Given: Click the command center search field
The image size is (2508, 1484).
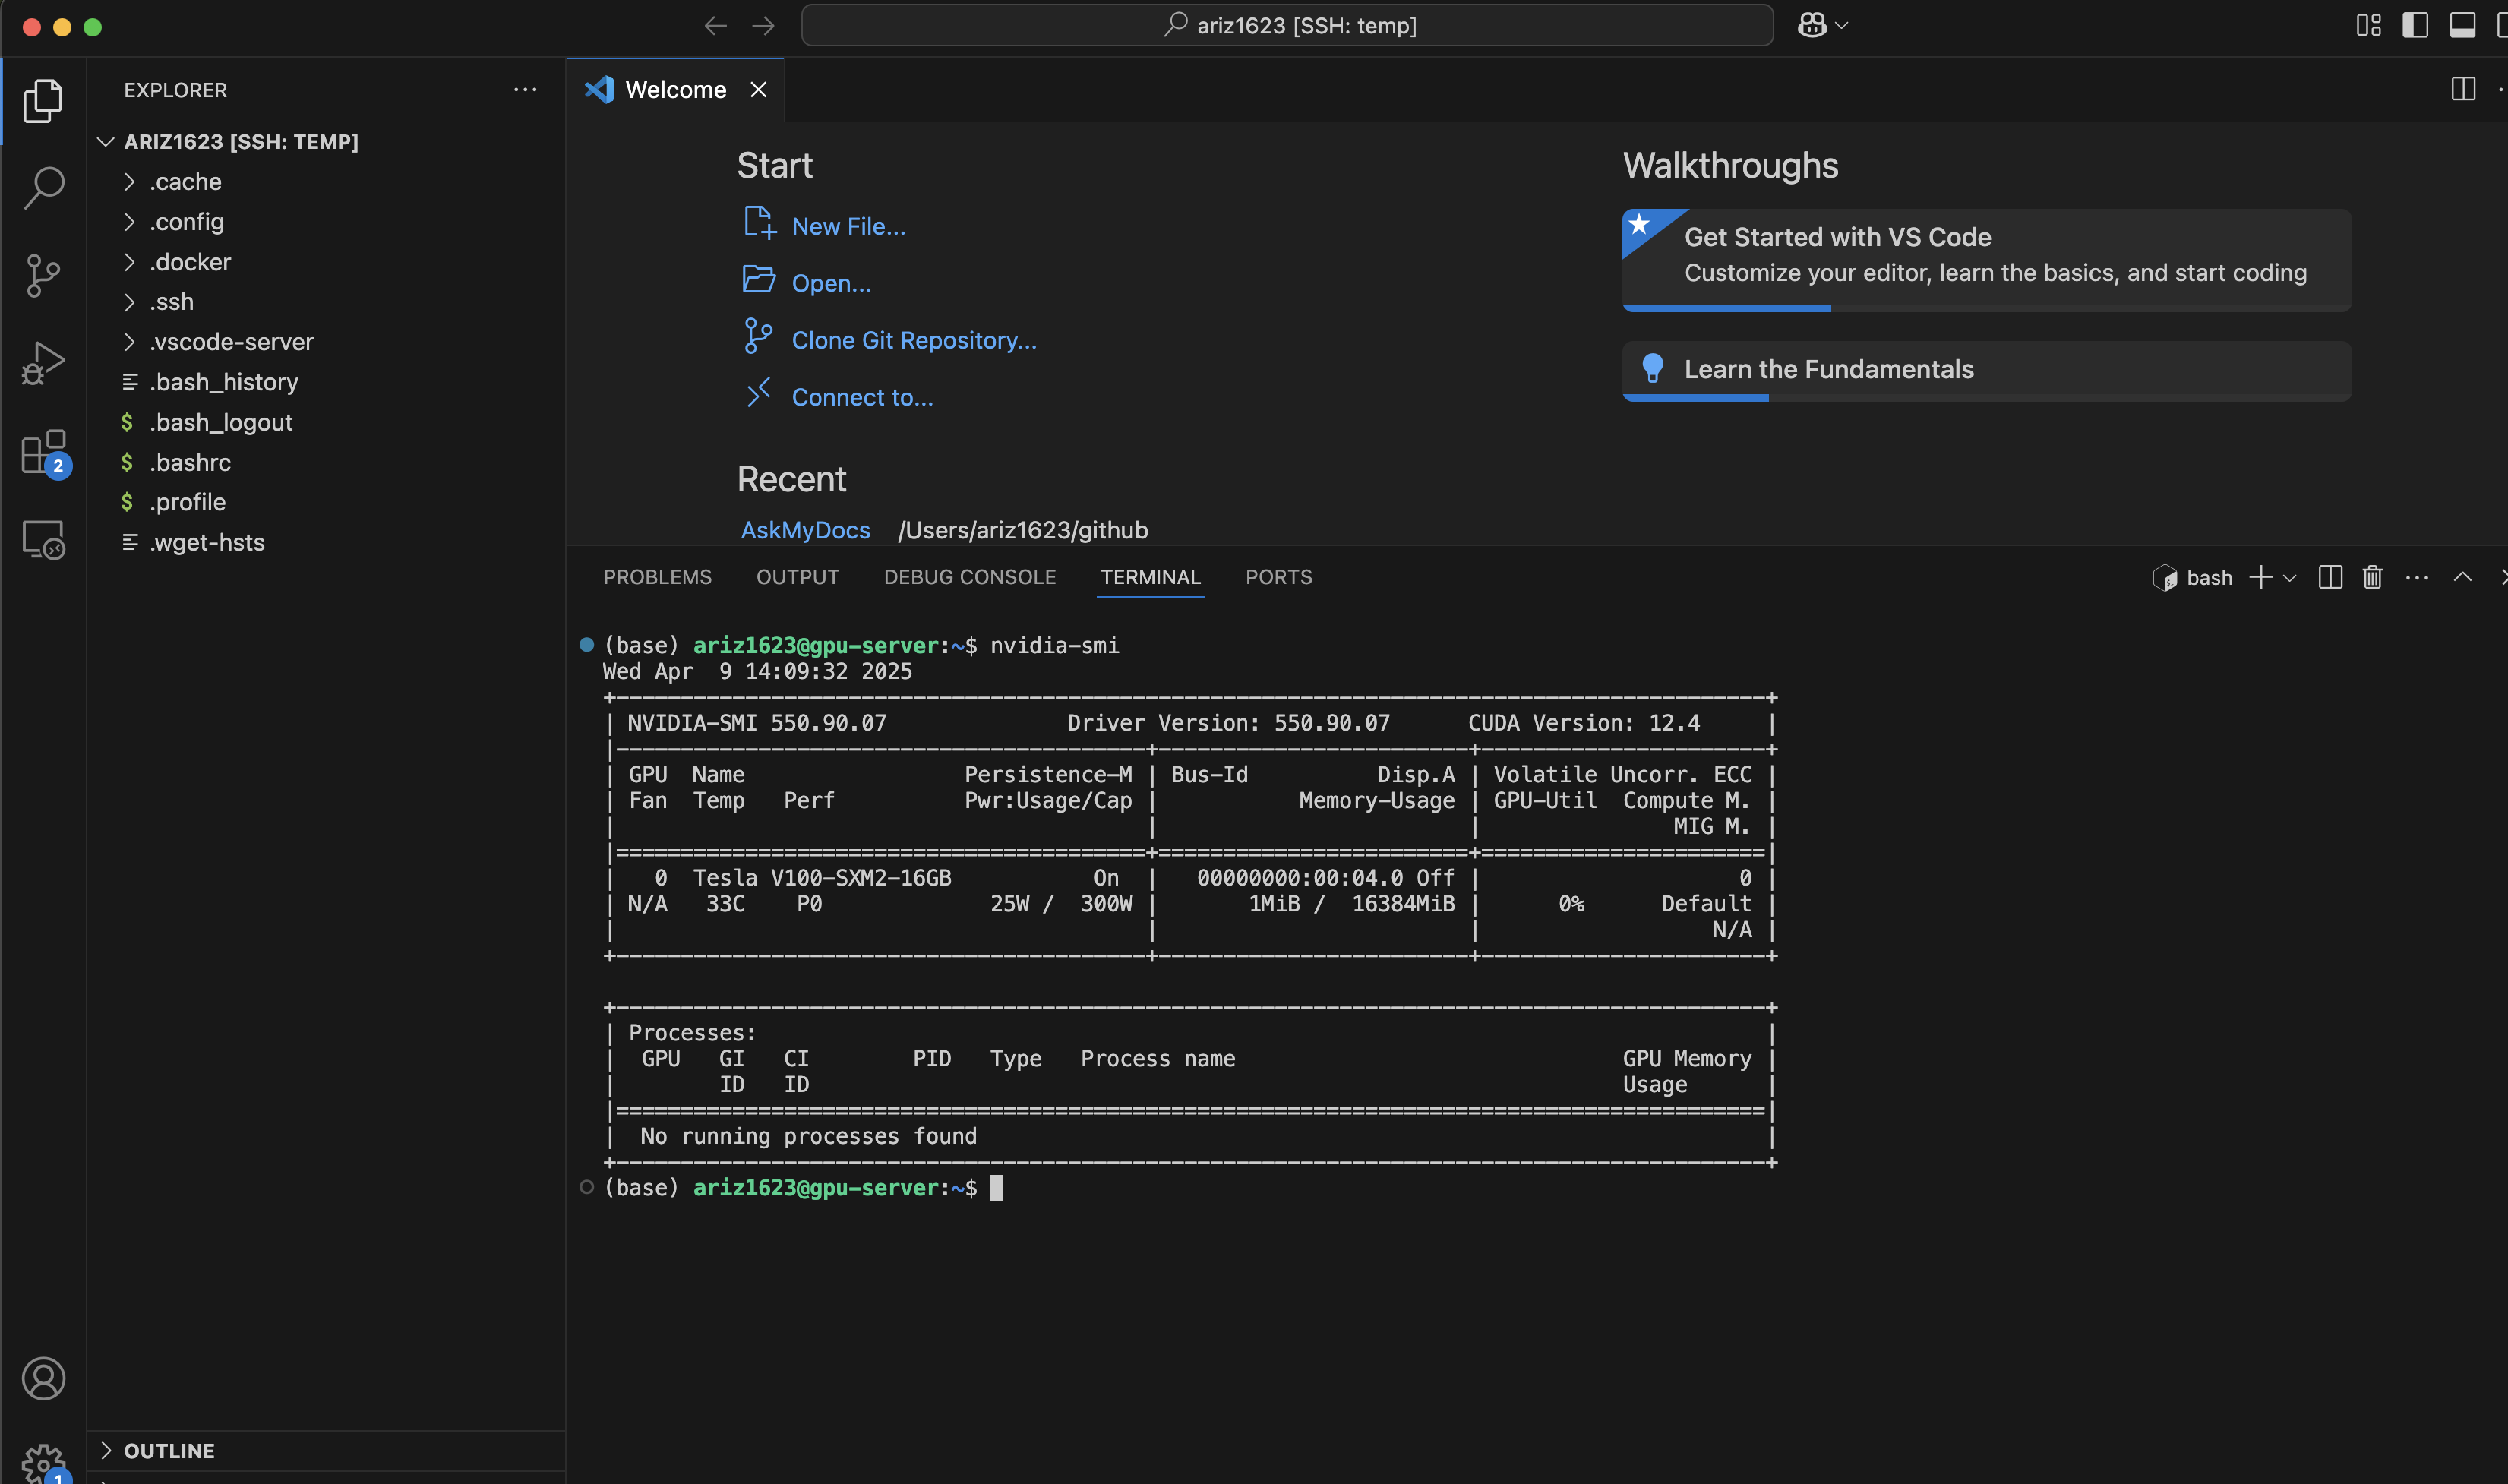Looking at the screenshot, I should tap(1287, 25).
